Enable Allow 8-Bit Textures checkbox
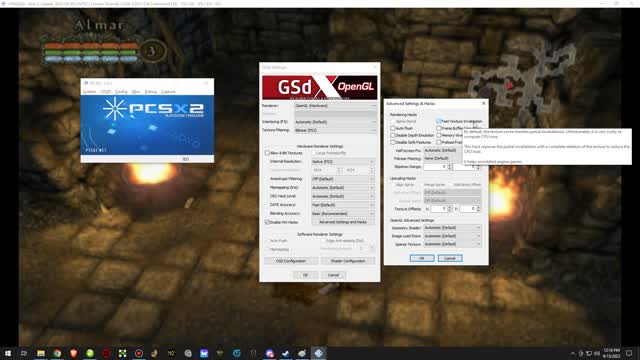The height and width of the screenshot is (360, 640). click(267, 153)
